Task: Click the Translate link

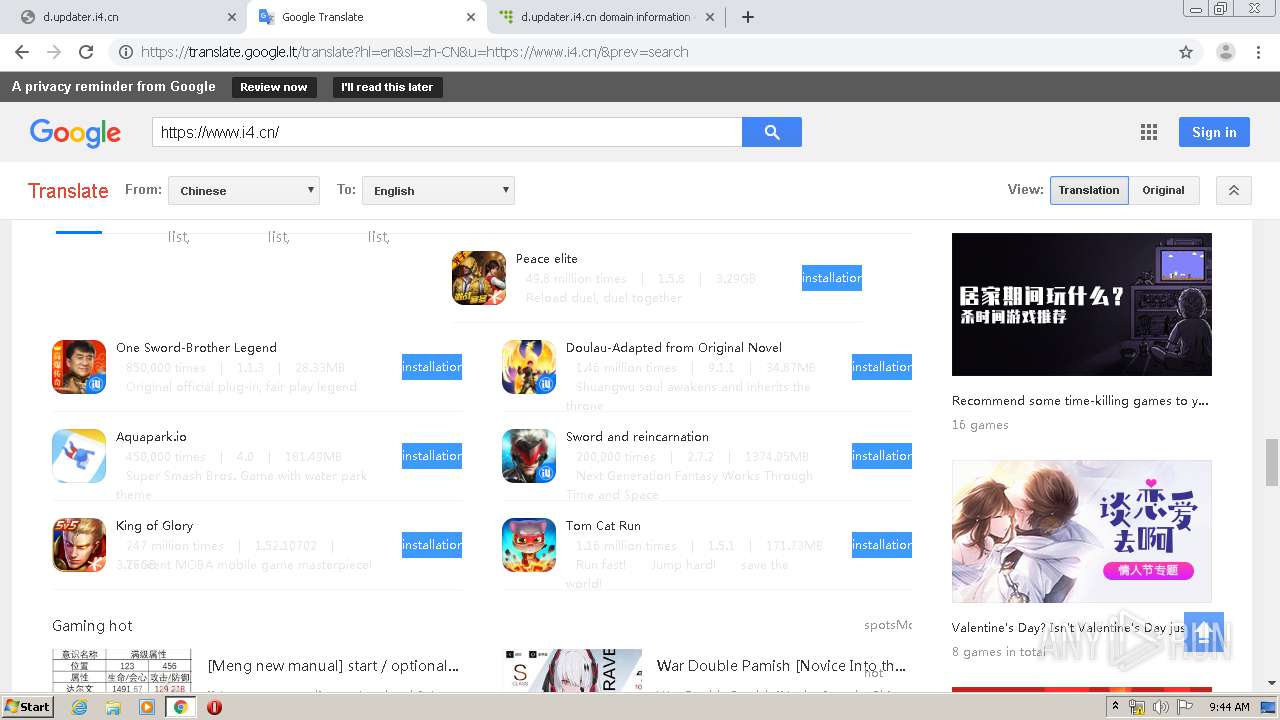Action: [x=68, y=190]
